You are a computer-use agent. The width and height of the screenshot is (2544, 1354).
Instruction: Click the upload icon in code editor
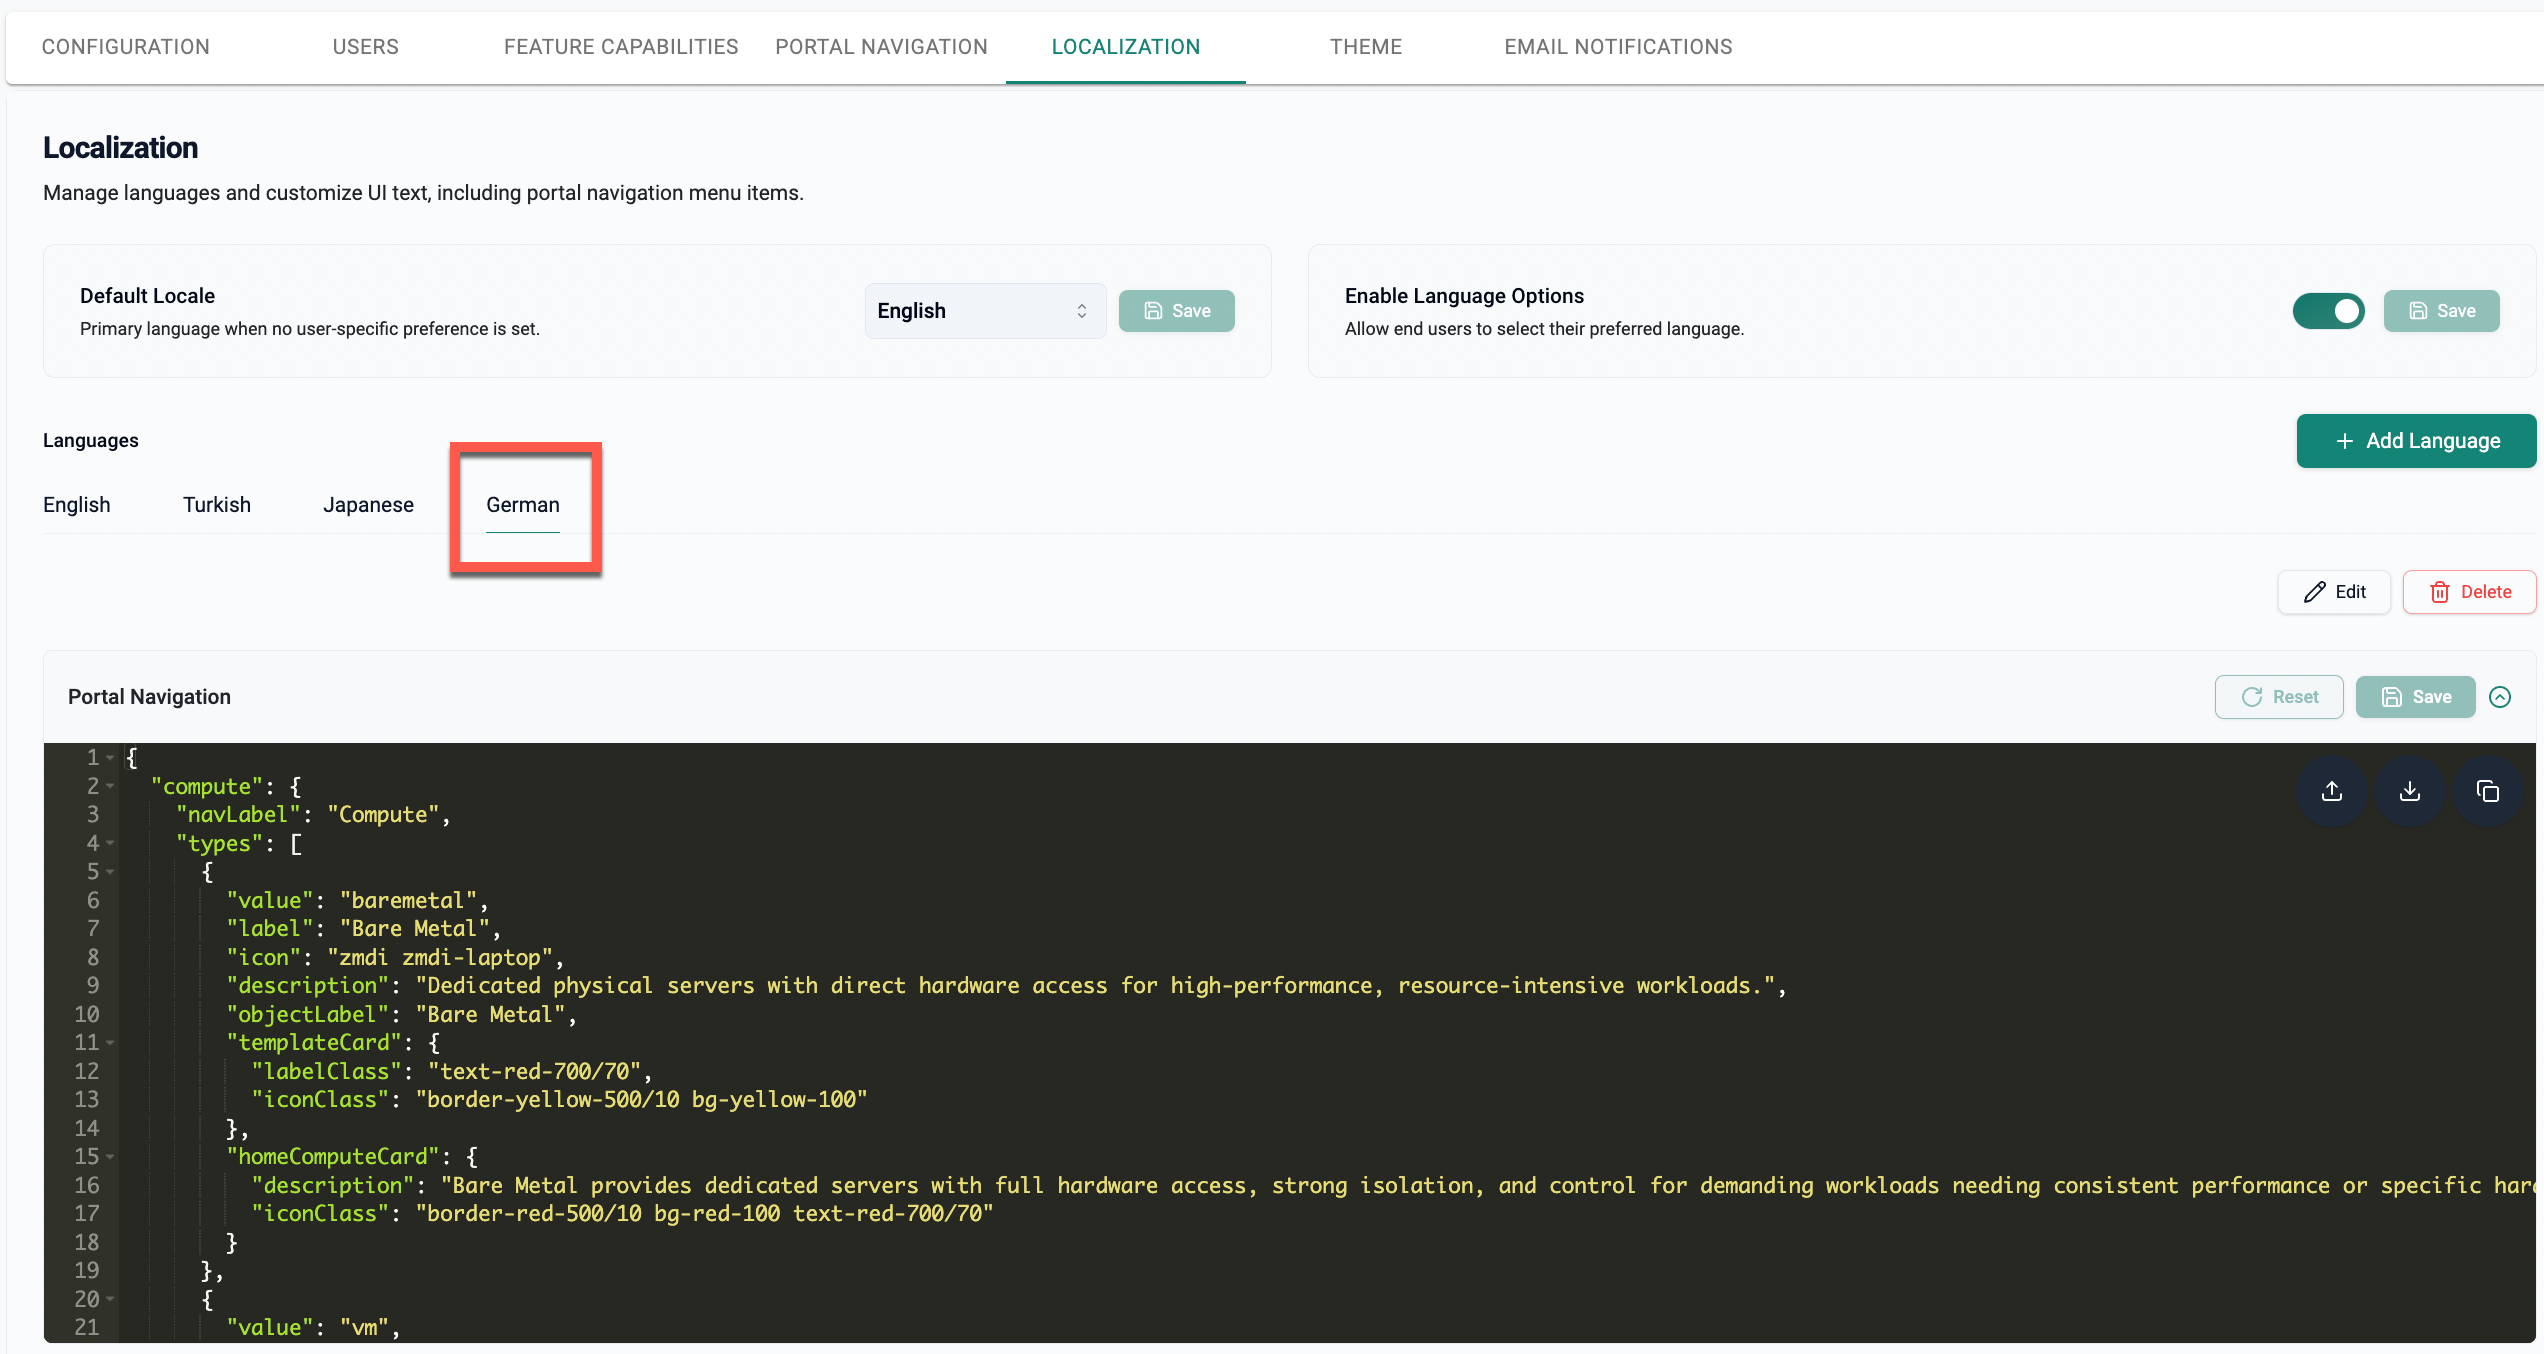[x=2331, y=791]
